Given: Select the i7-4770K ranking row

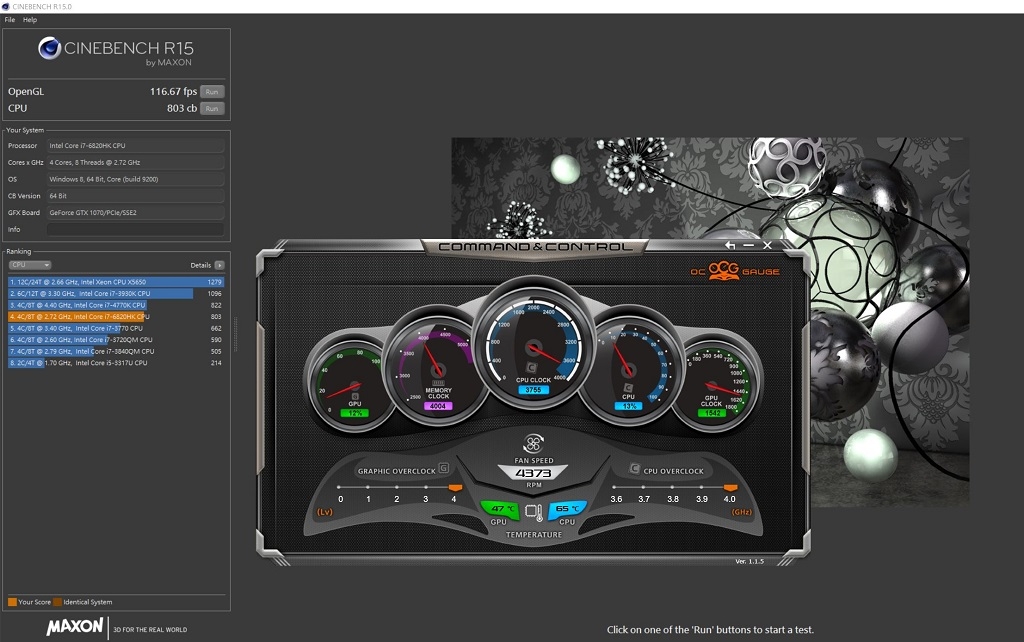Looking at the screenshot, I should pos(116,305).
